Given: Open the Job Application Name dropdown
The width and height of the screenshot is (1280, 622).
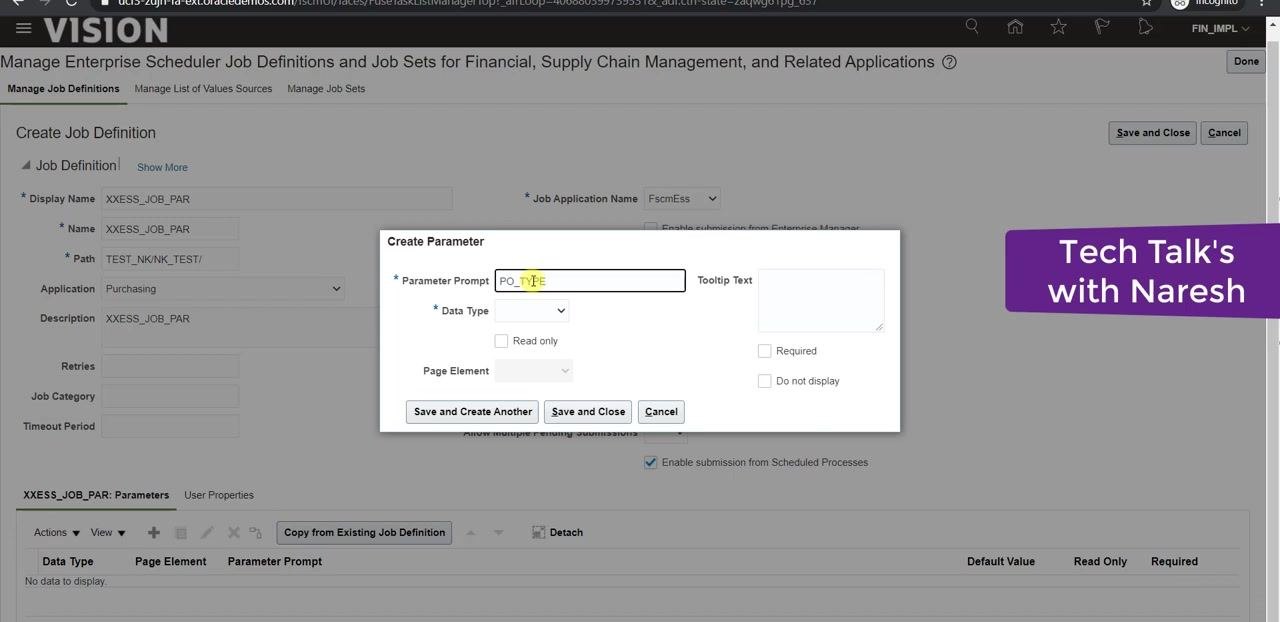Looking at the screenshot, I should 681,198.
